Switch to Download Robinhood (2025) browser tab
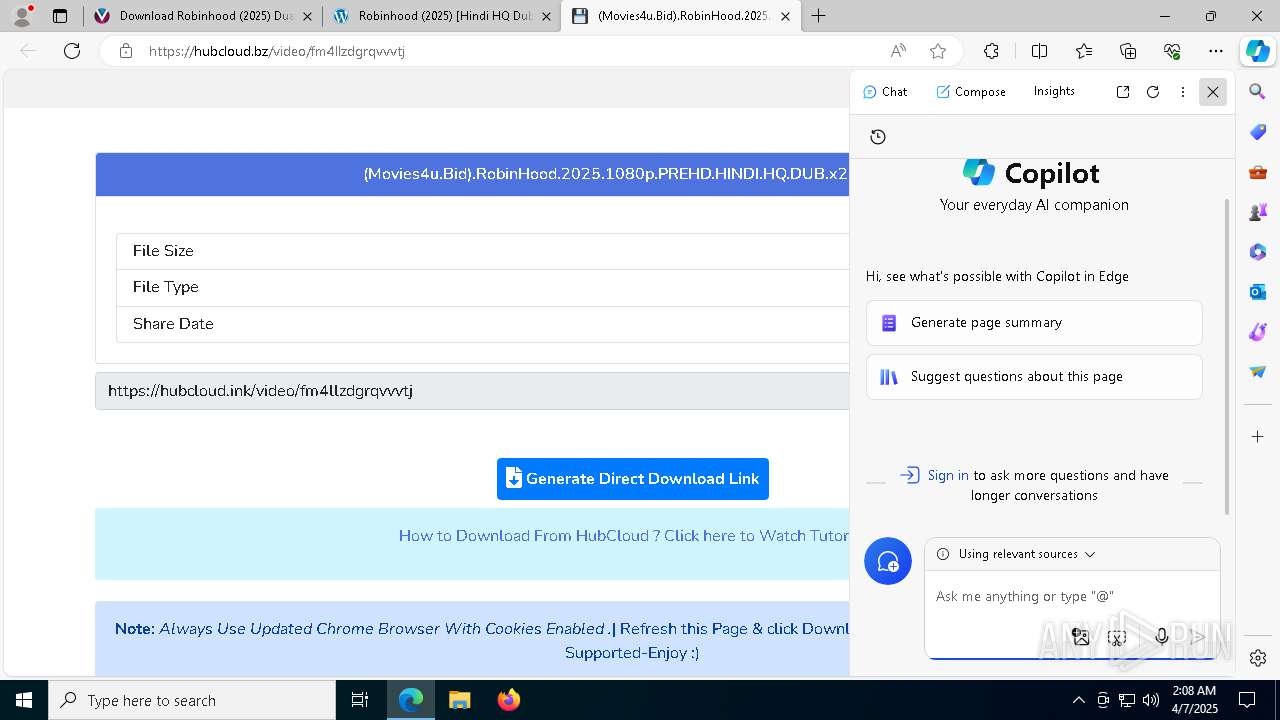Screen dimensions: 1280x720 pos(202,16)
